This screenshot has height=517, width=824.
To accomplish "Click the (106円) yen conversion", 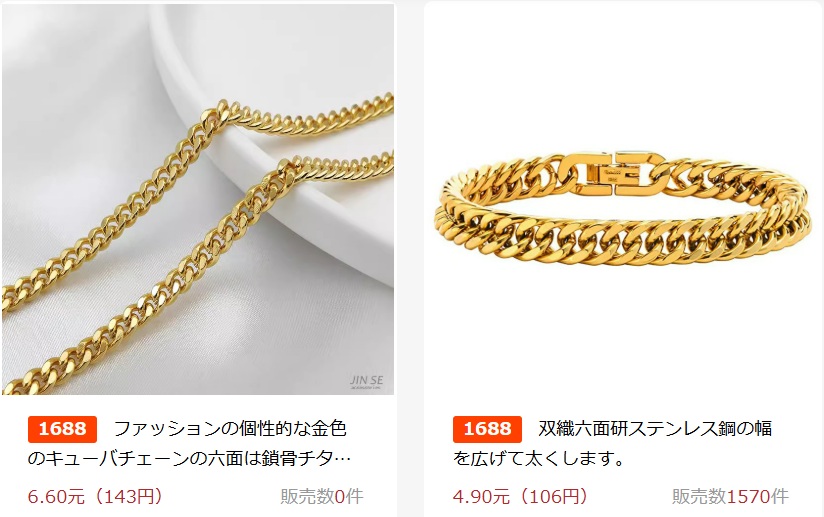I will click(x=552, y=496).
